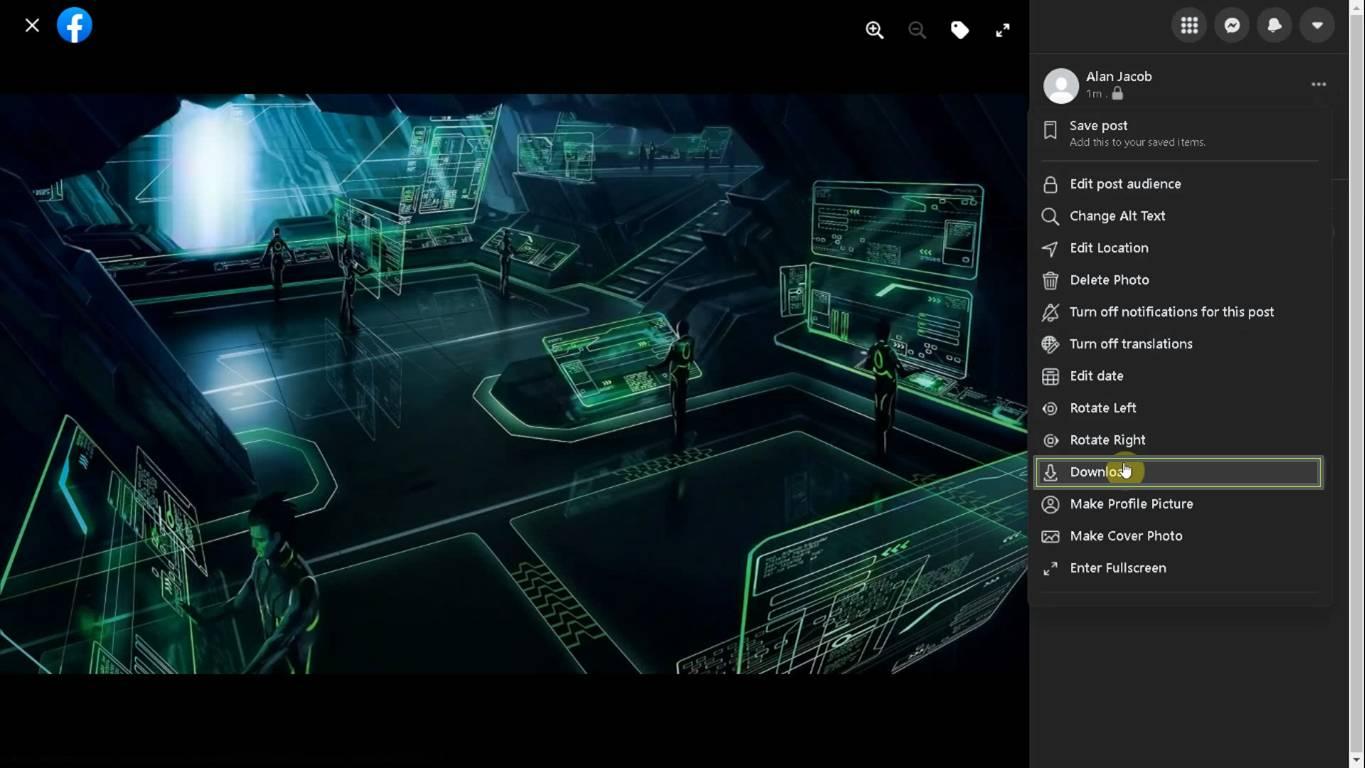This screenshot has width=1365, height=768.
Task: Open the Facebook menu grid icon
Action: 1189,26
